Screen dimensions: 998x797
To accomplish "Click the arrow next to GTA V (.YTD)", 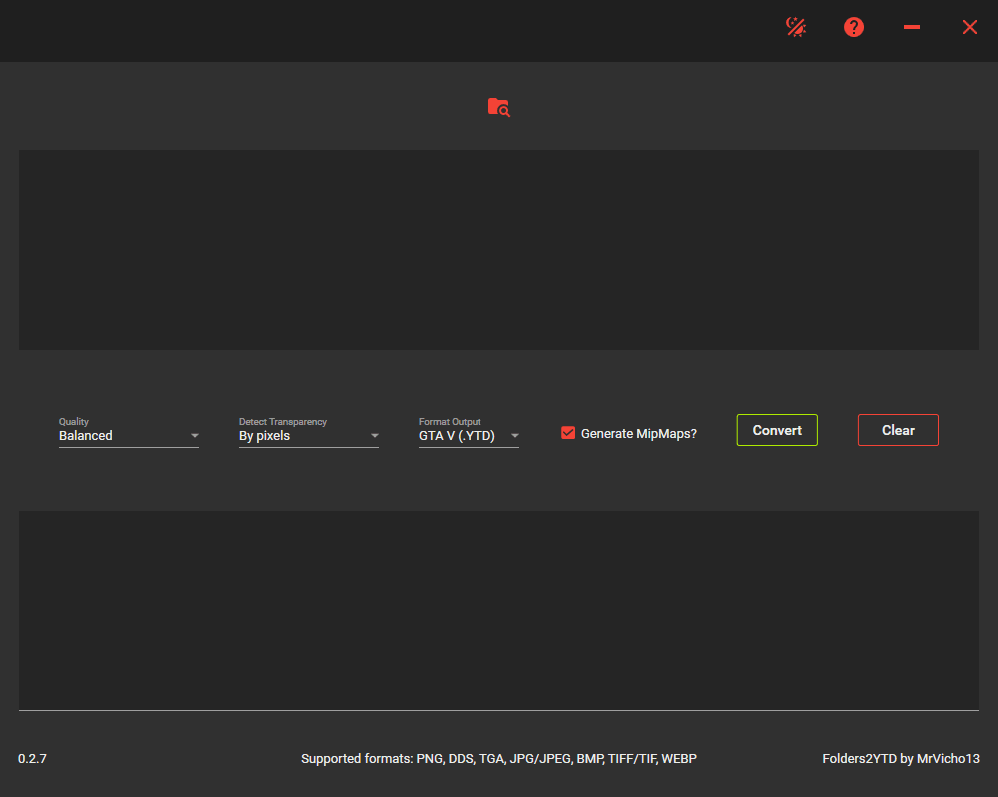I will pyautogui.click(x=515, y=436).
